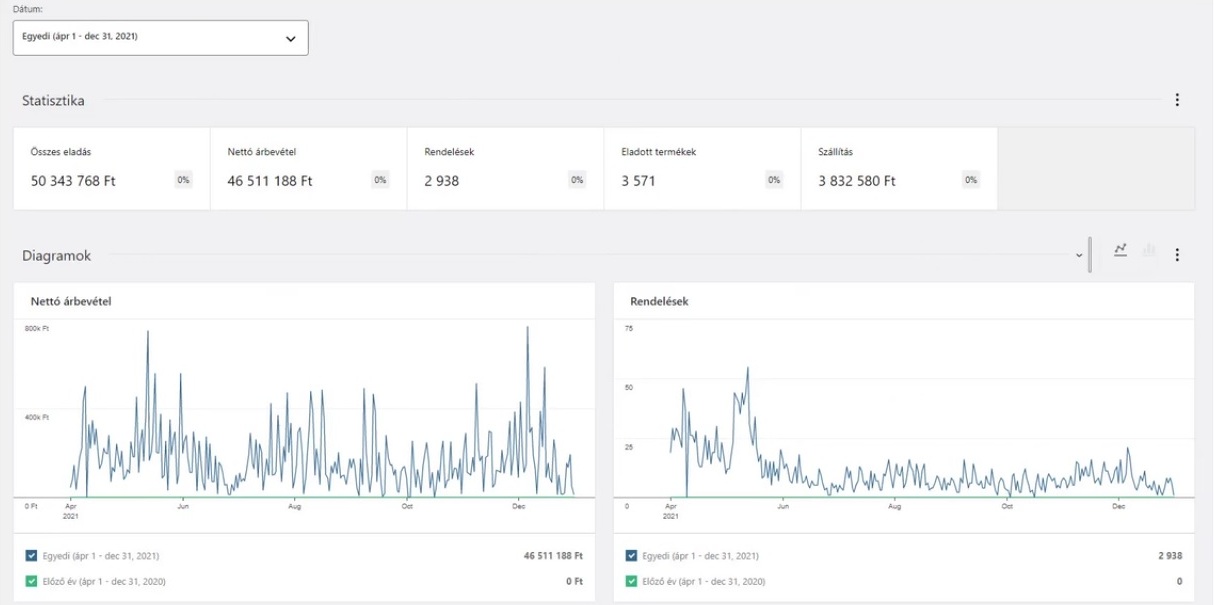Switch Diagramok to line chart view

tap(1120, 250)
